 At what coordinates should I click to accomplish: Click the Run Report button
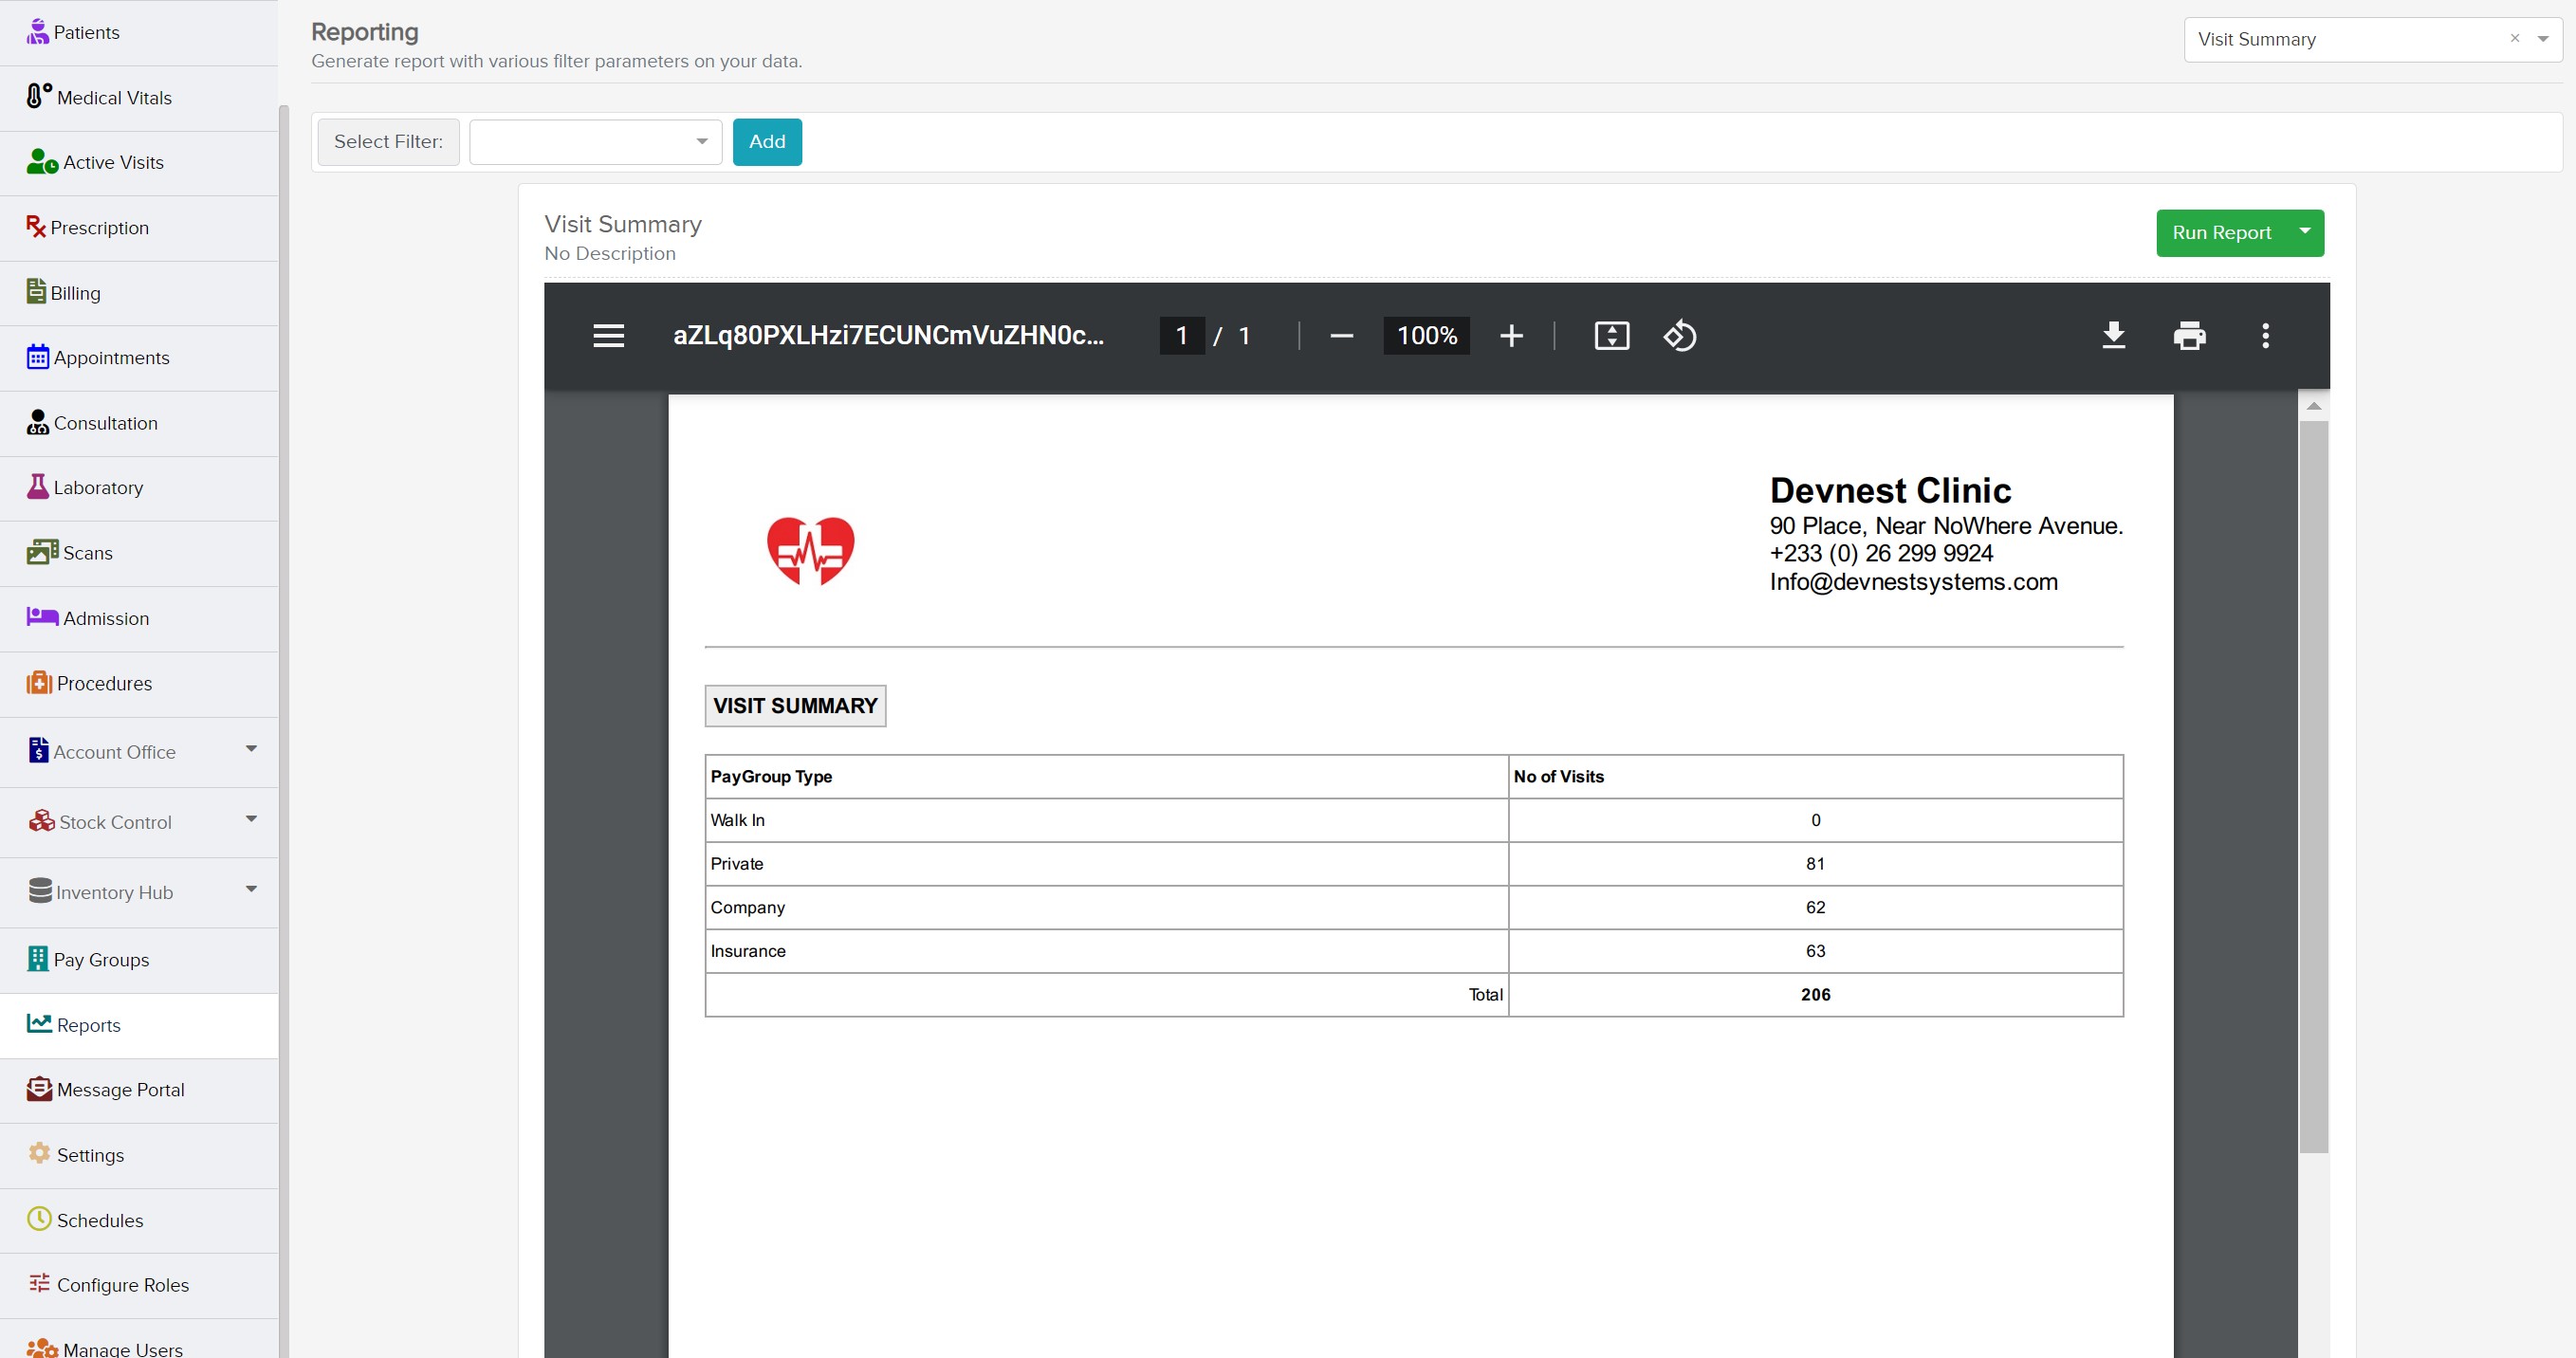2222,232
